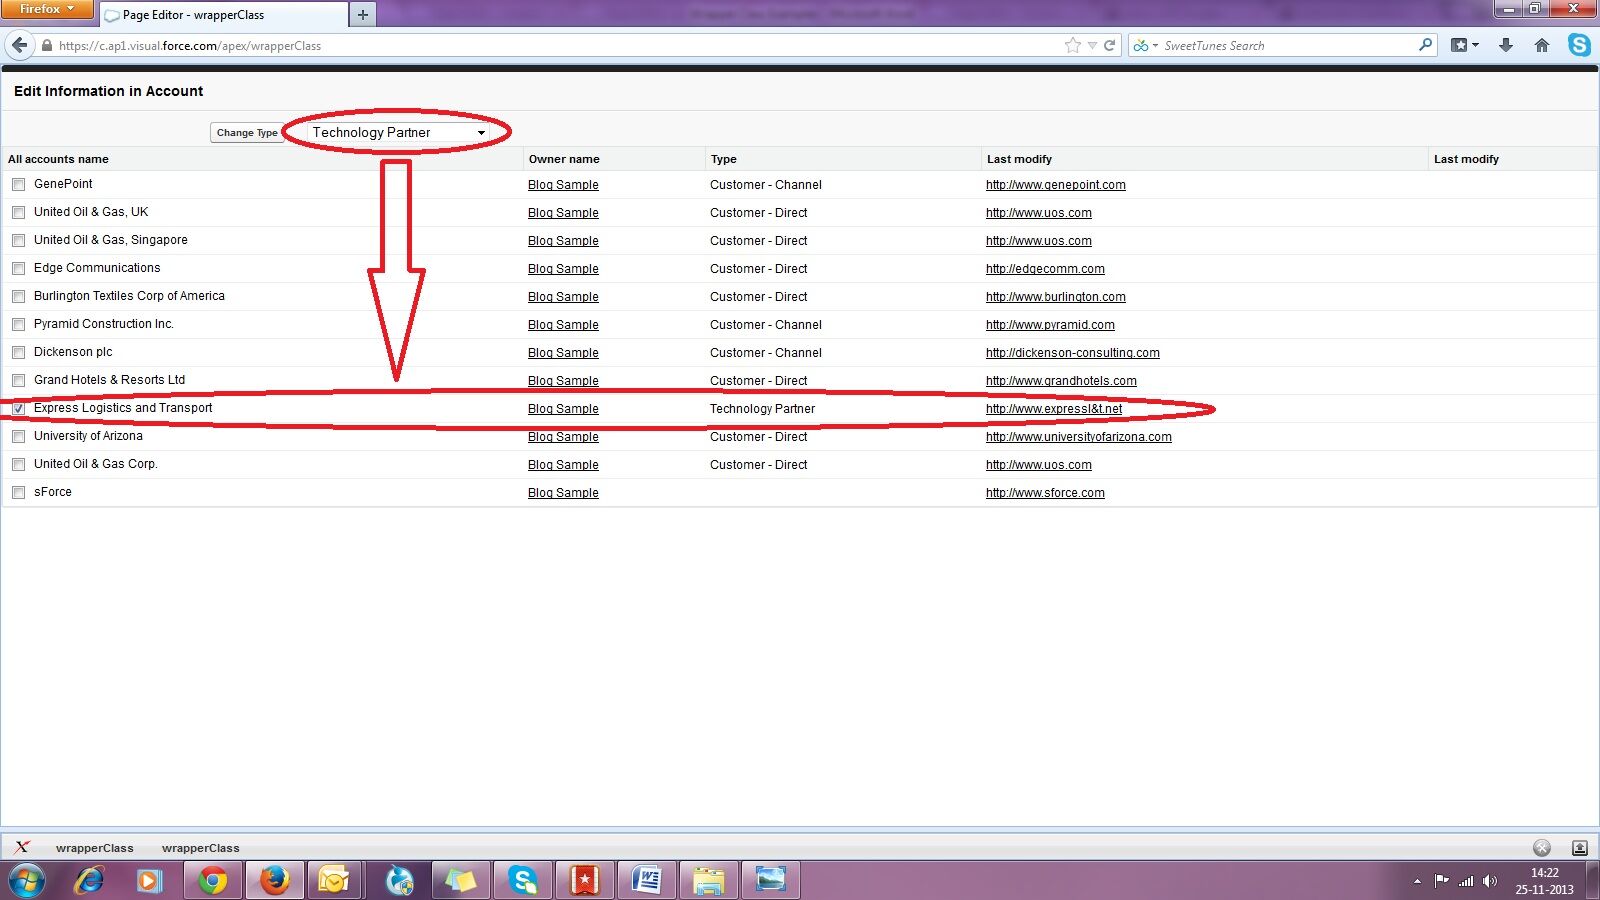Viewport: 1600px width, 900px height.
Task: Click the Skype icon in the browser toolbar
Action: point(1579,45)
